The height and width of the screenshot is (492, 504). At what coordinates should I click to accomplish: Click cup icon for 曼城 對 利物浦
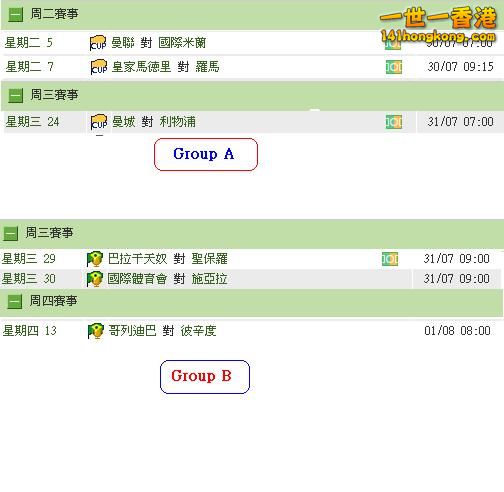99,122
